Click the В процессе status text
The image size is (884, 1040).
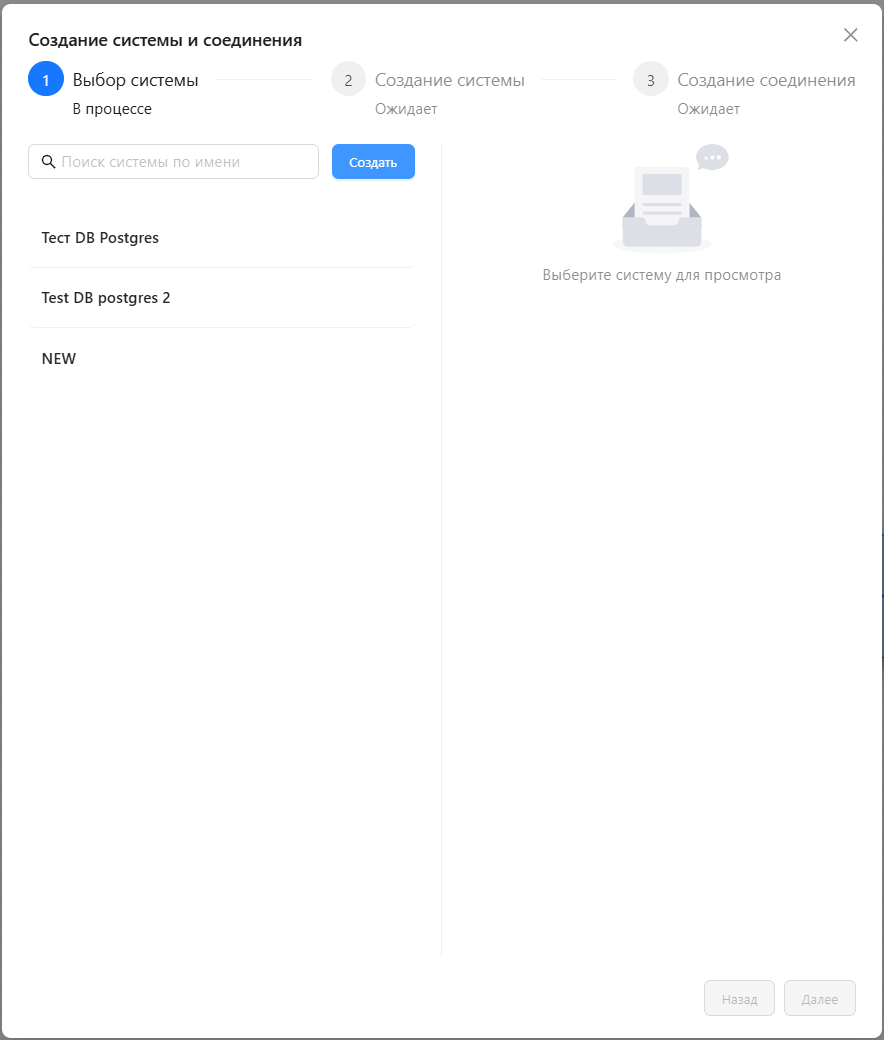pos(112,109)
